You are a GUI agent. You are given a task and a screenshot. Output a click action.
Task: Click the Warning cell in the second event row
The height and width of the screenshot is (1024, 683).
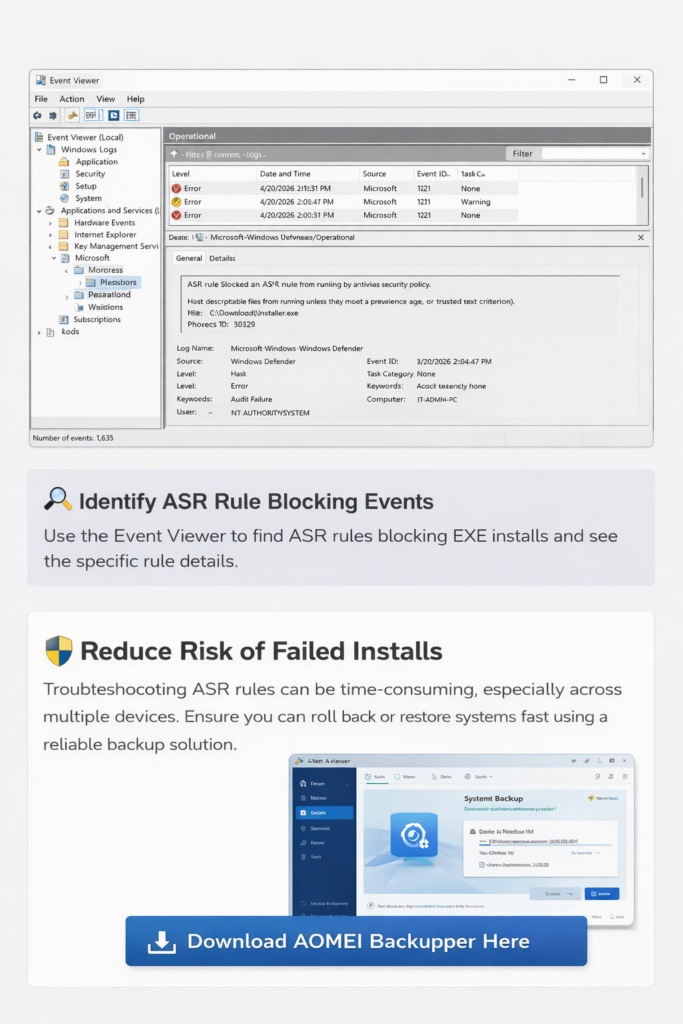point(475,202)
